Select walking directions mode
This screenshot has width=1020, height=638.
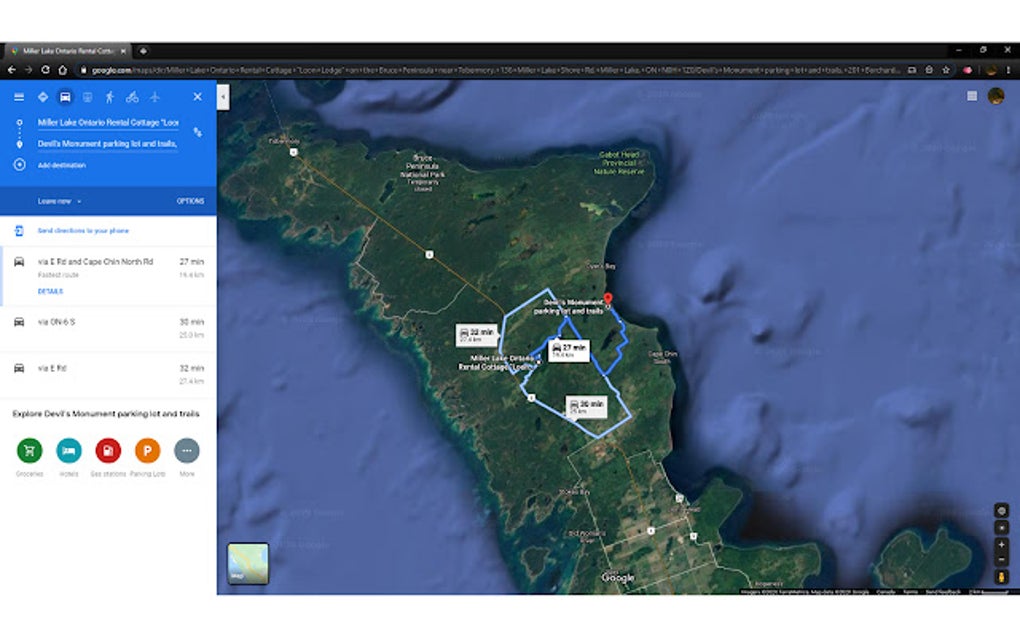(109, 97)
